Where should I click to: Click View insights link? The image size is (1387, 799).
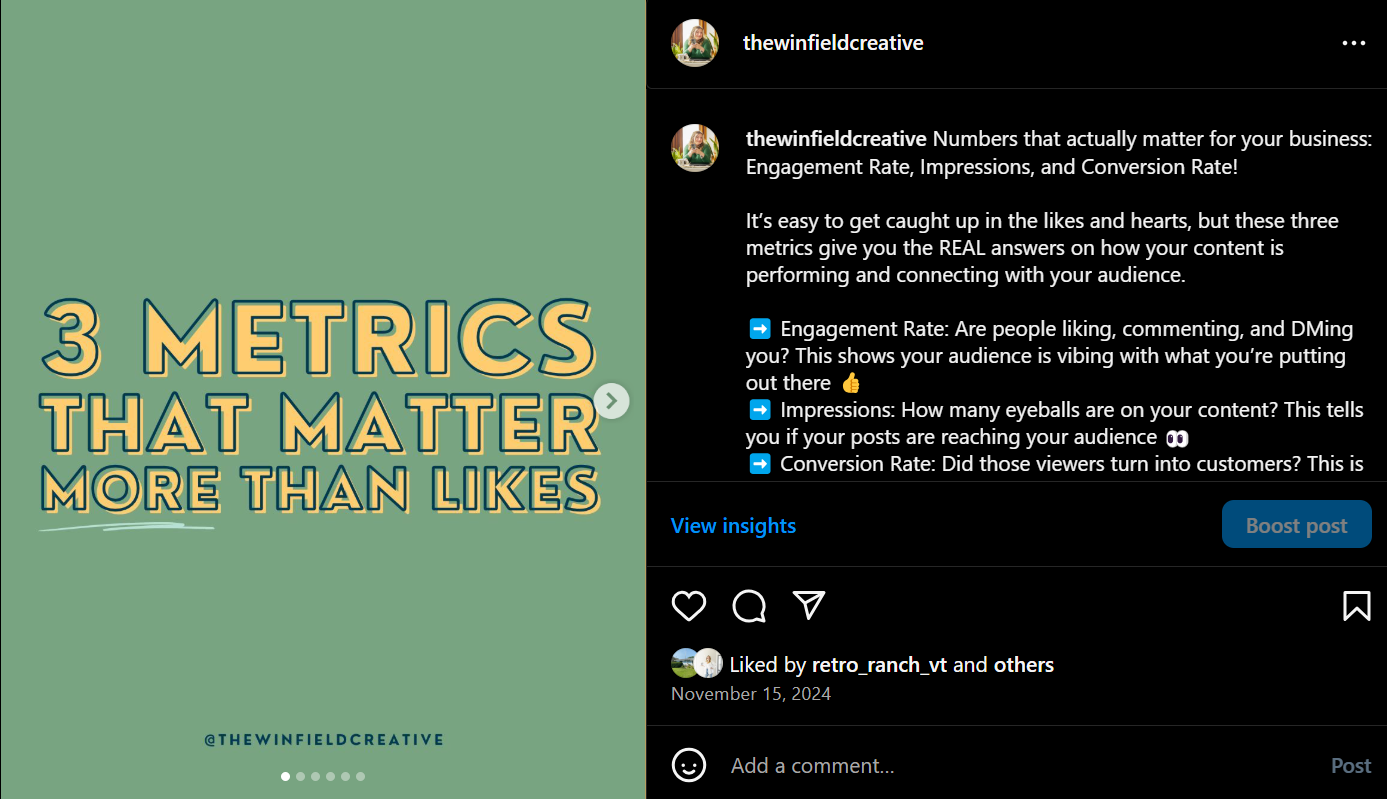(733, 526)
